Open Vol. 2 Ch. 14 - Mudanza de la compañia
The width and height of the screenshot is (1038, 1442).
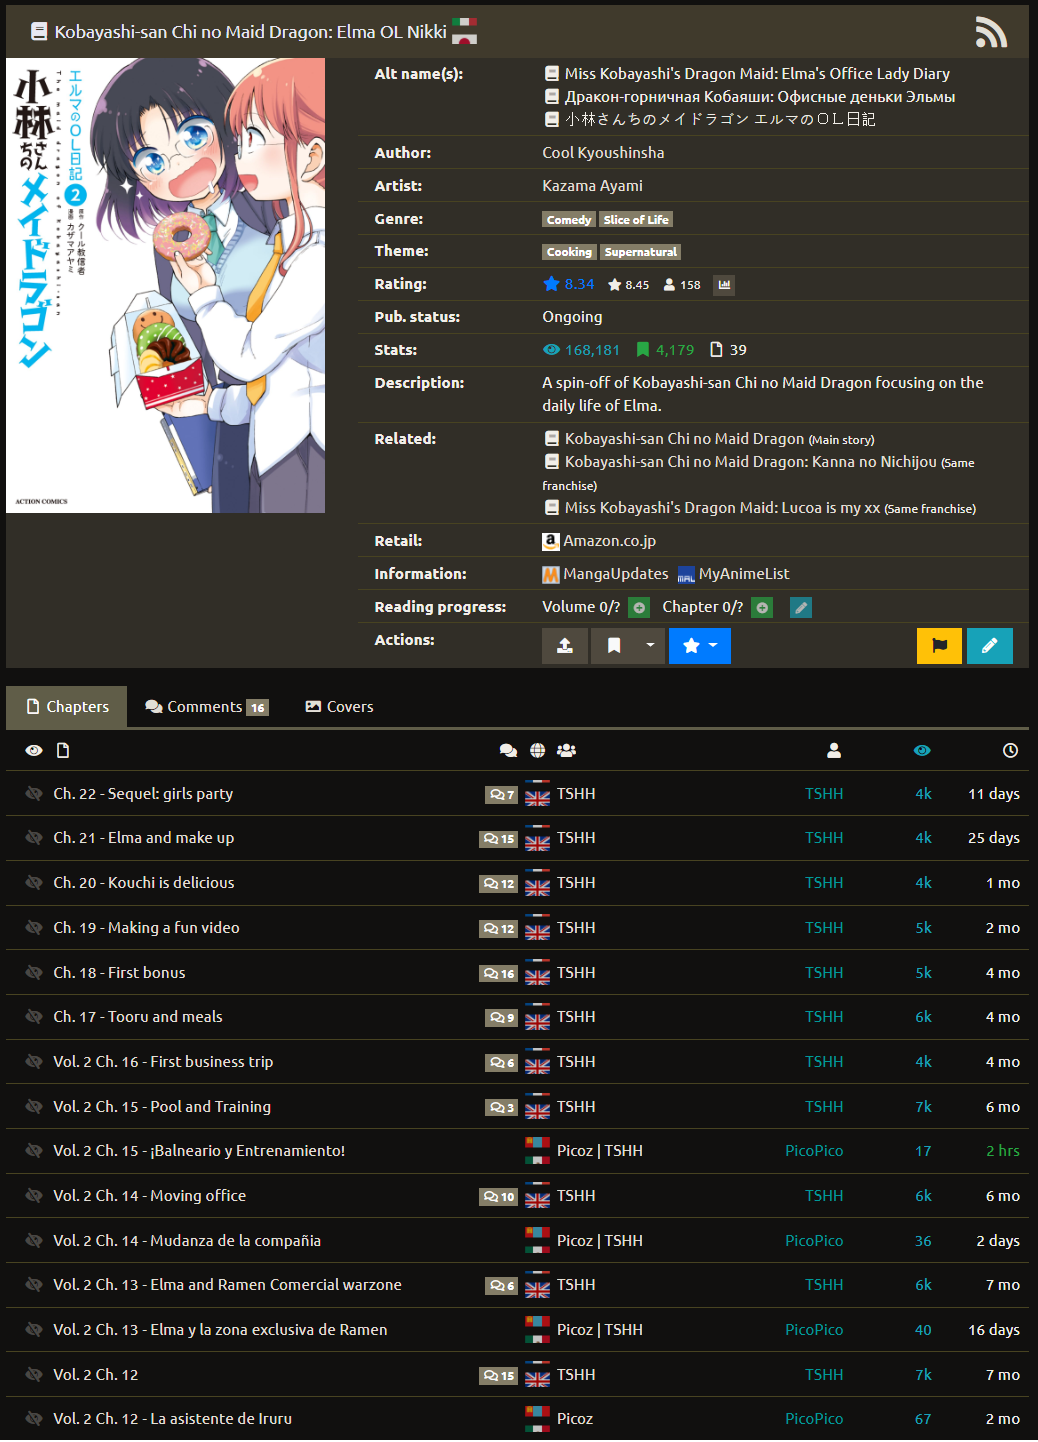[187, 1241]
